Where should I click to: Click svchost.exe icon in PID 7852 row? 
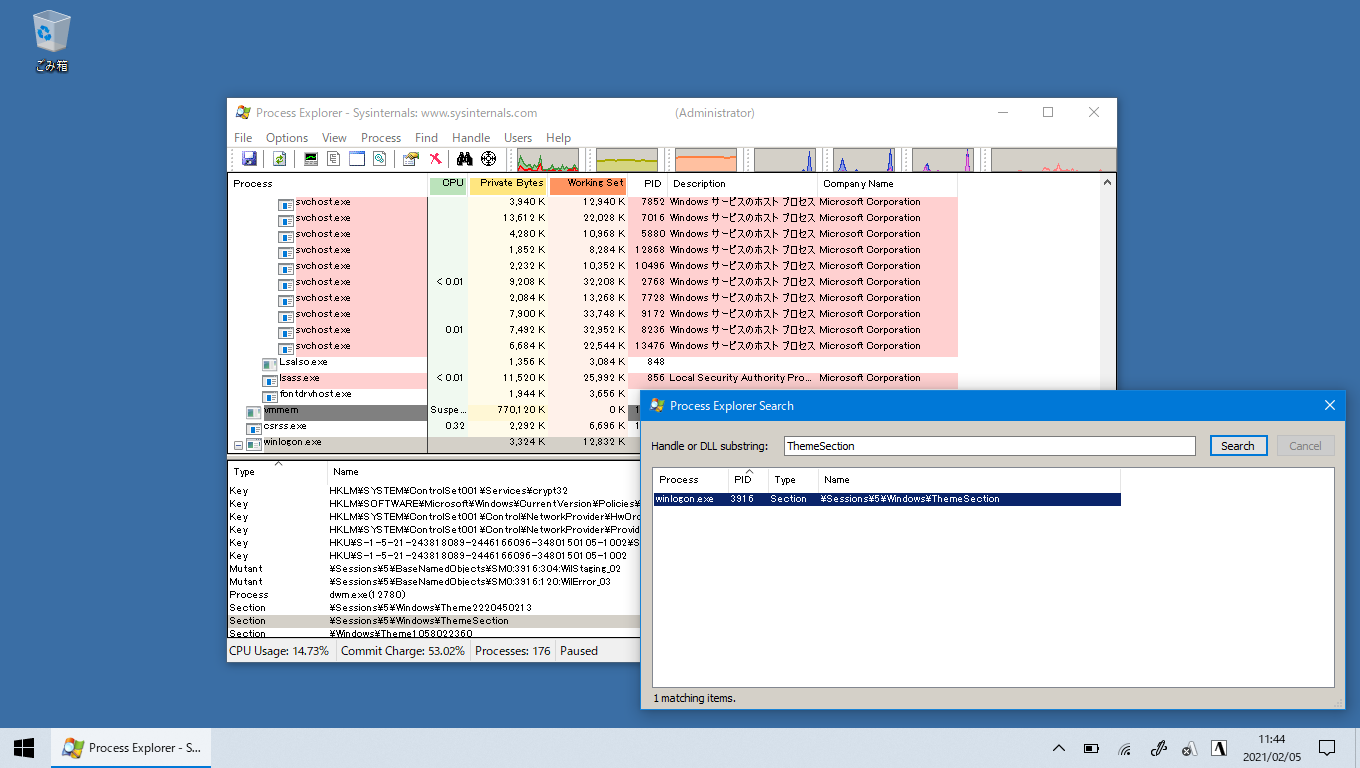(286, 203)
